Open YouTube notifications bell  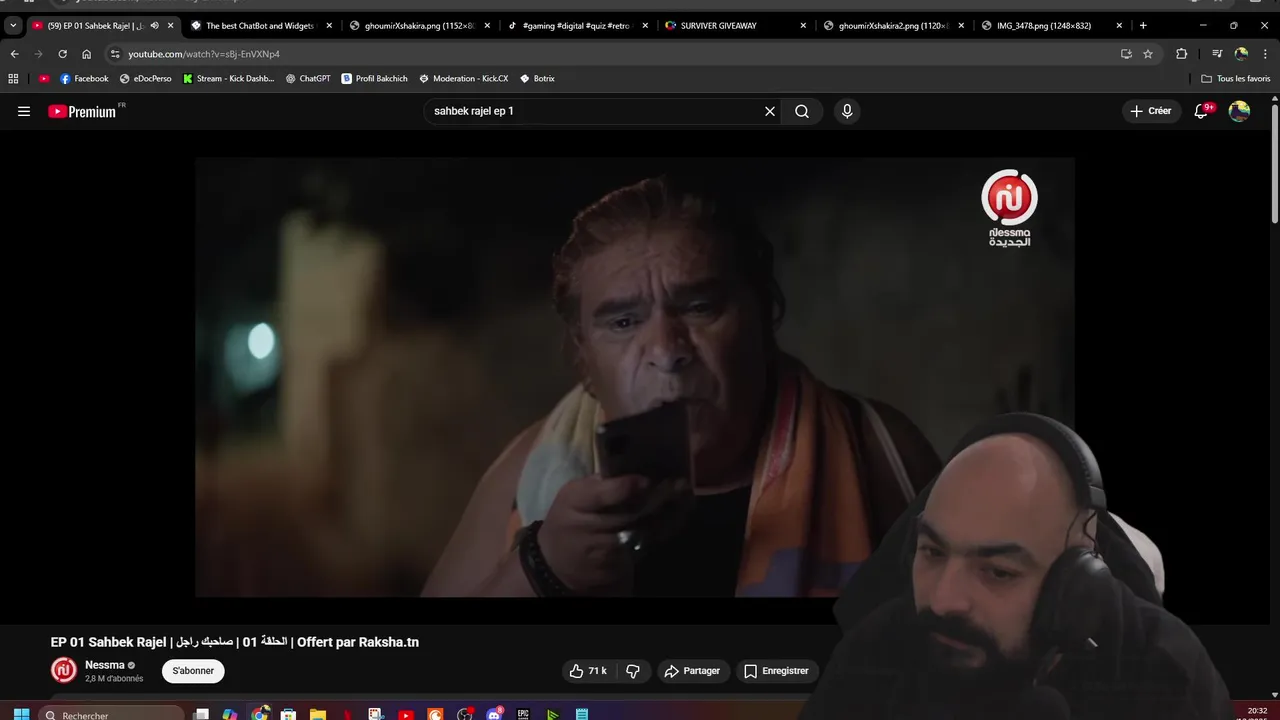[1201, 111]
